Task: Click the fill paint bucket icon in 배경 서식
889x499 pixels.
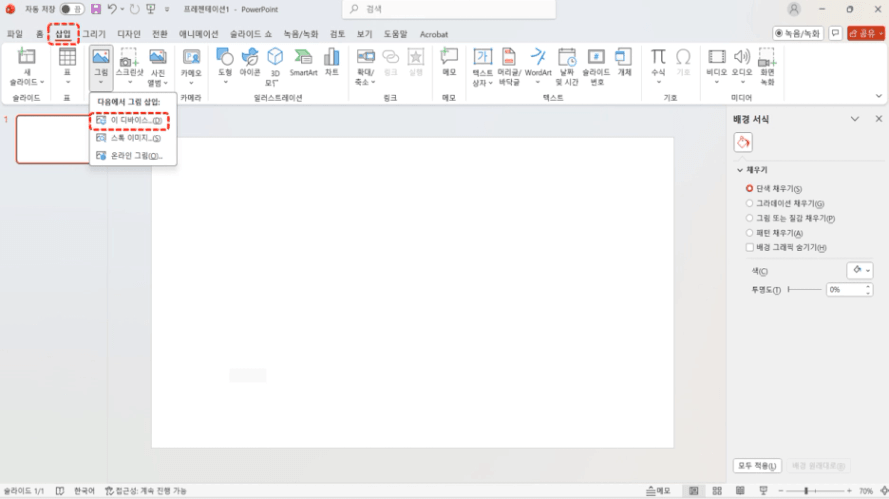Action: [x=743, y=143]
